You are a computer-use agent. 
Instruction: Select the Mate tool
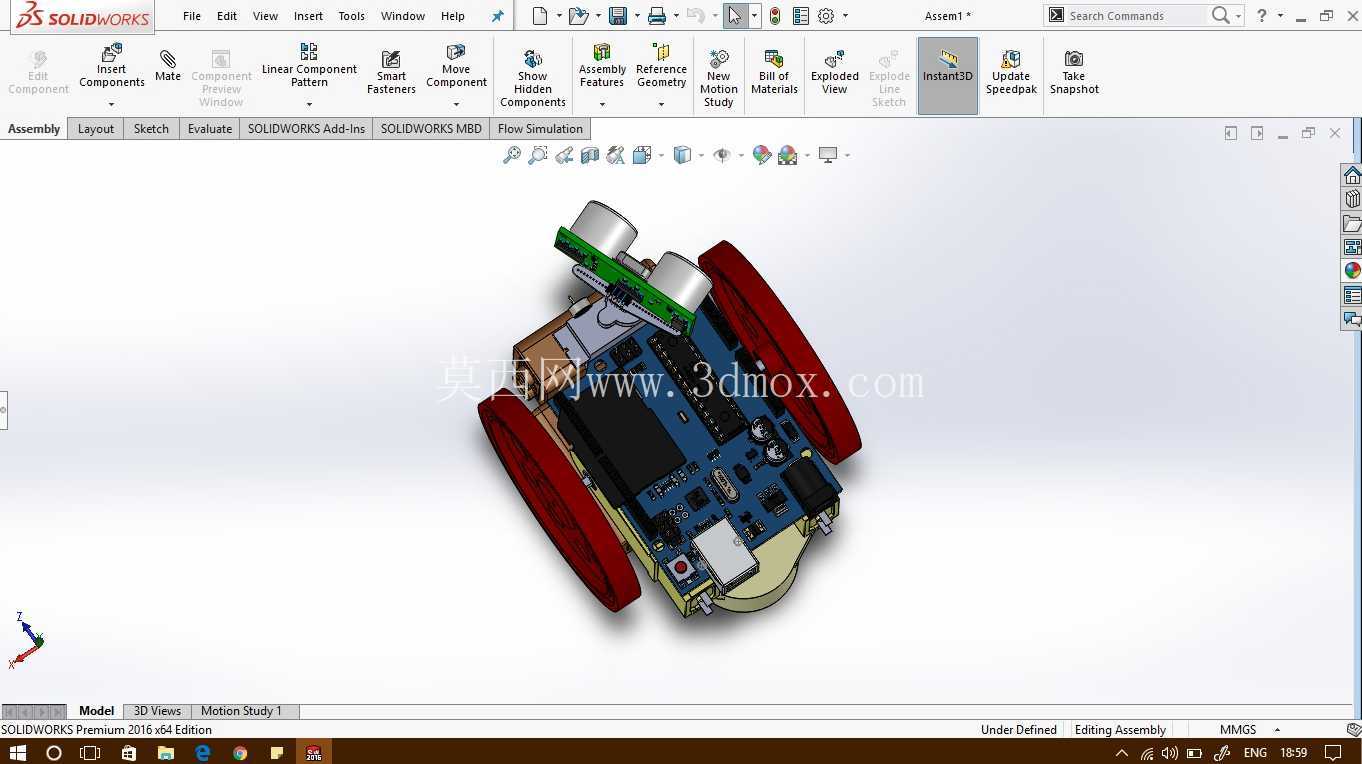coord(168,66)
